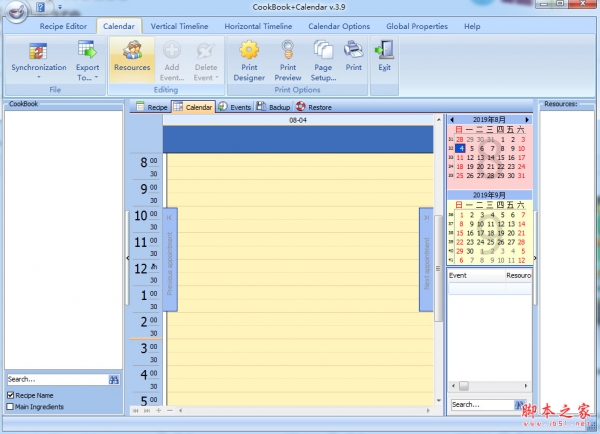Select September 10 in the date navigator
600x434 pixels.
coord(480,224)
